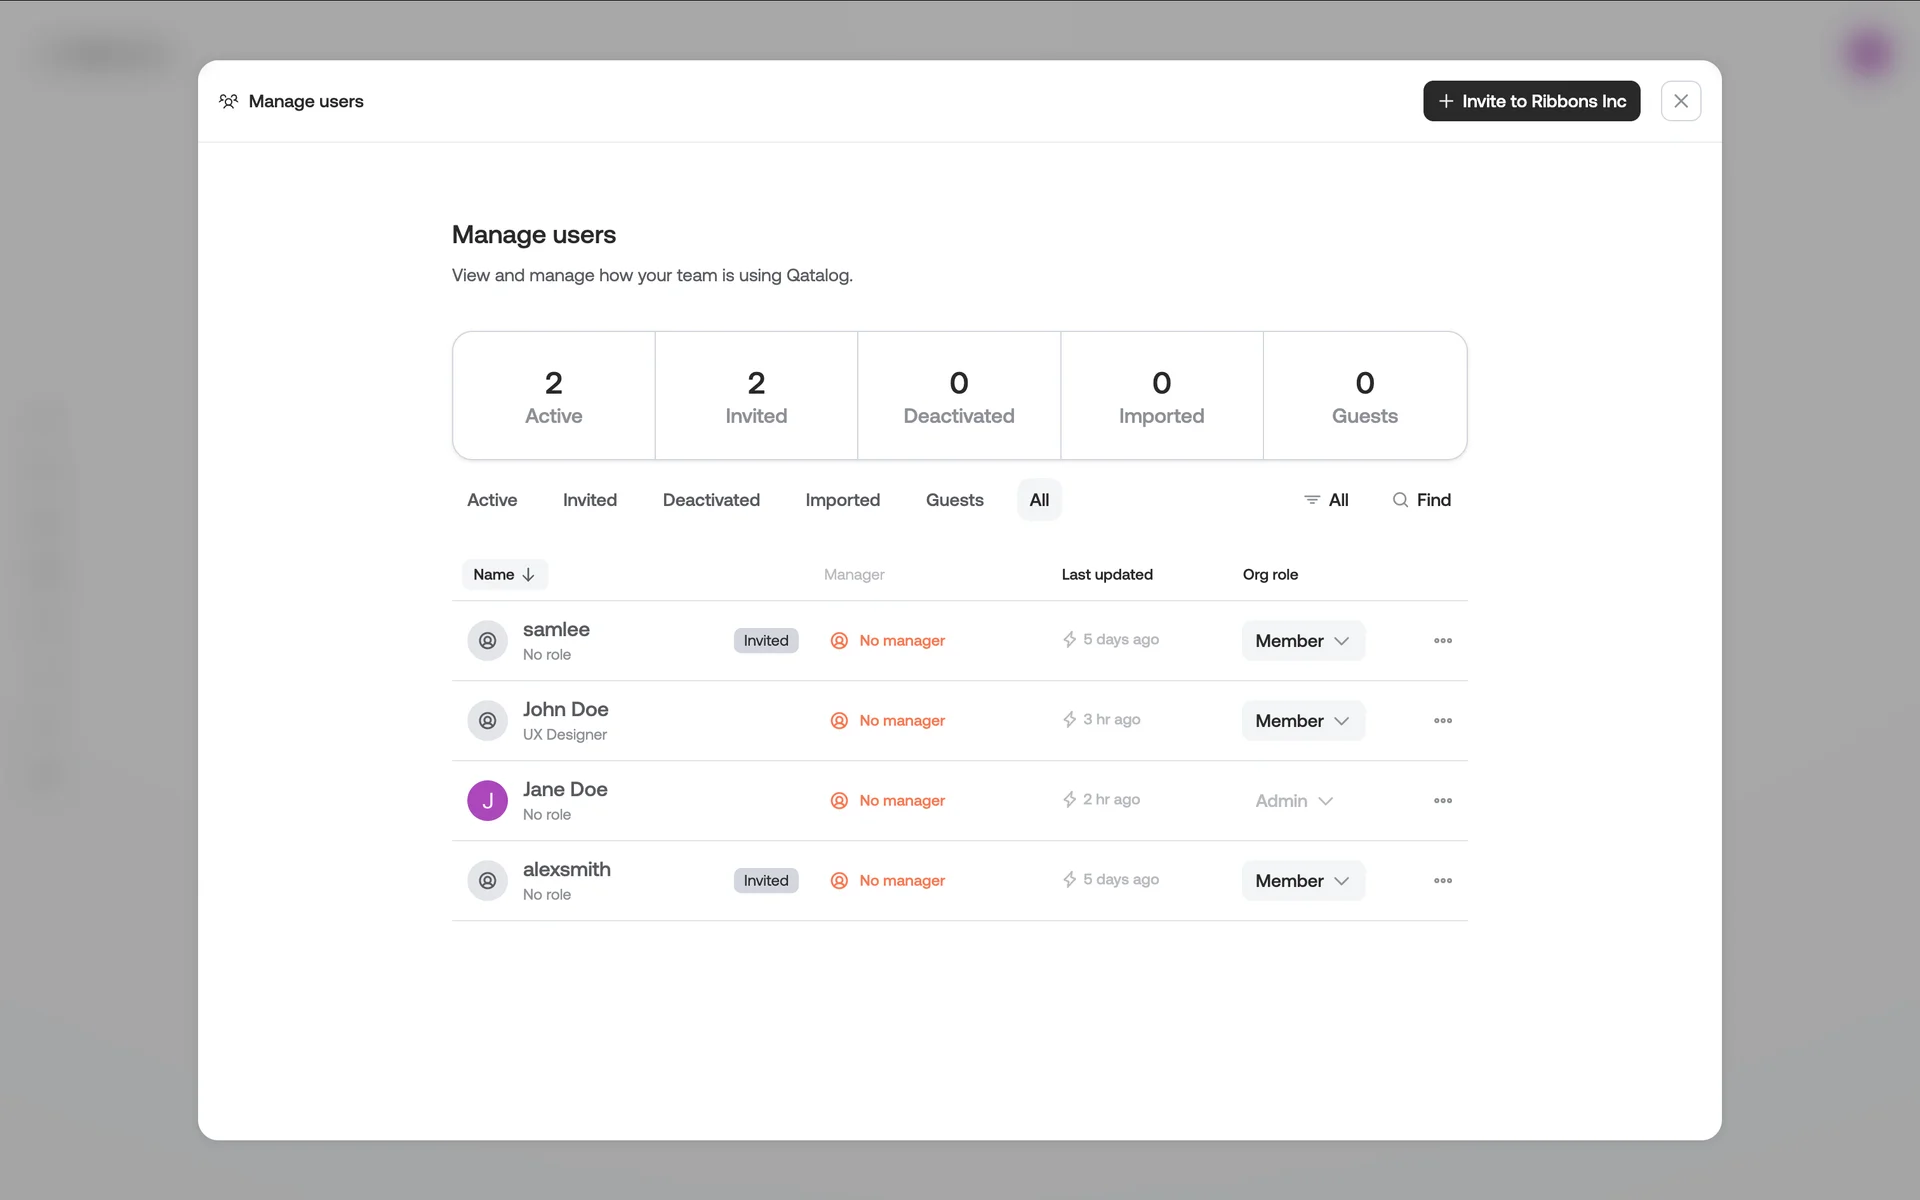Sort the list by Name column
The width and height of the screenshot is (1920, 1200).
[504, 575]
